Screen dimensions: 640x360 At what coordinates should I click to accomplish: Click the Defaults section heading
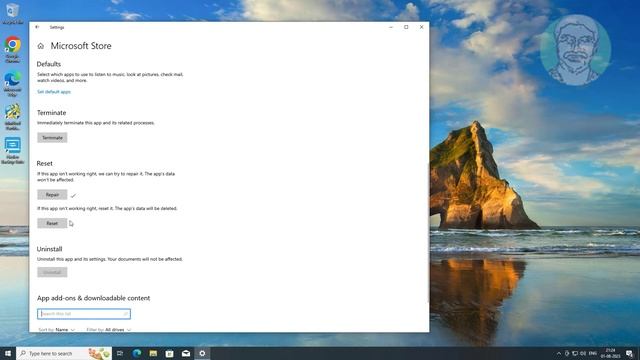(49, 64)
